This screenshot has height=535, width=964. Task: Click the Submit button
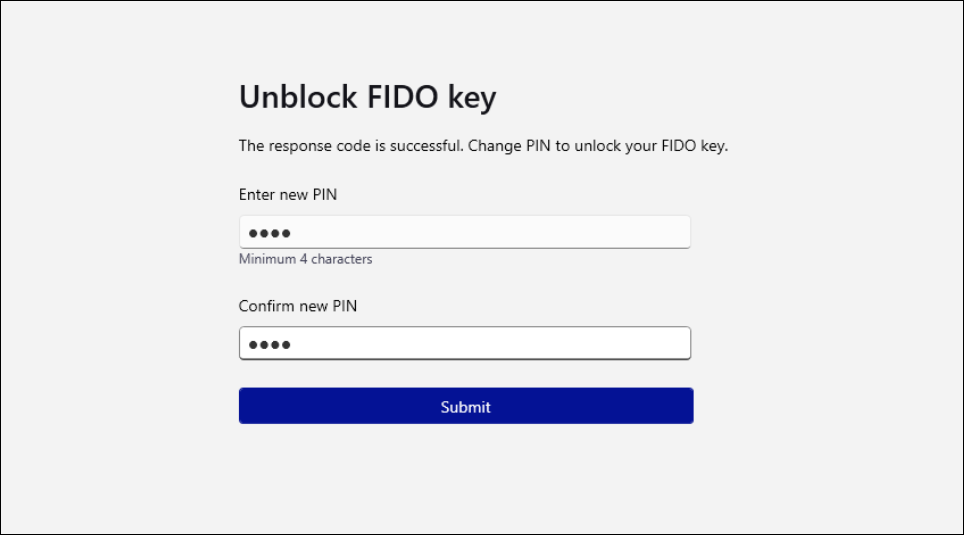tap(465, 406)
